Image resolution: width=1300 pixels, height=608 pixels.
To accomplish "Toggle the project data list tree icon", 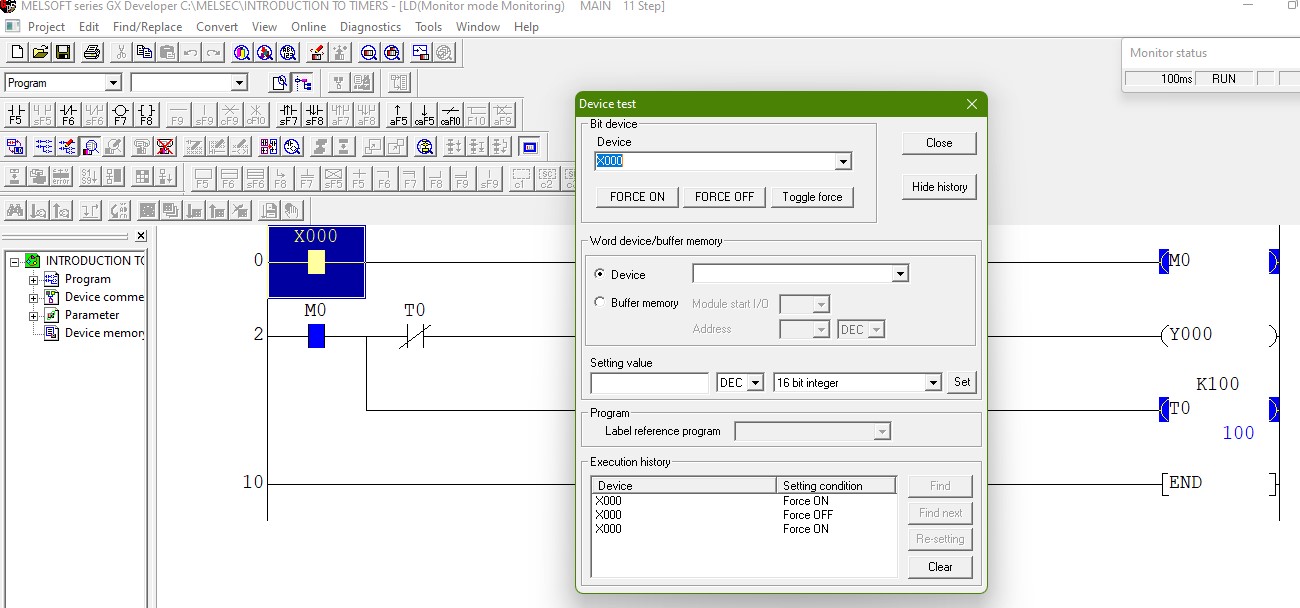I will click(304, 83).
